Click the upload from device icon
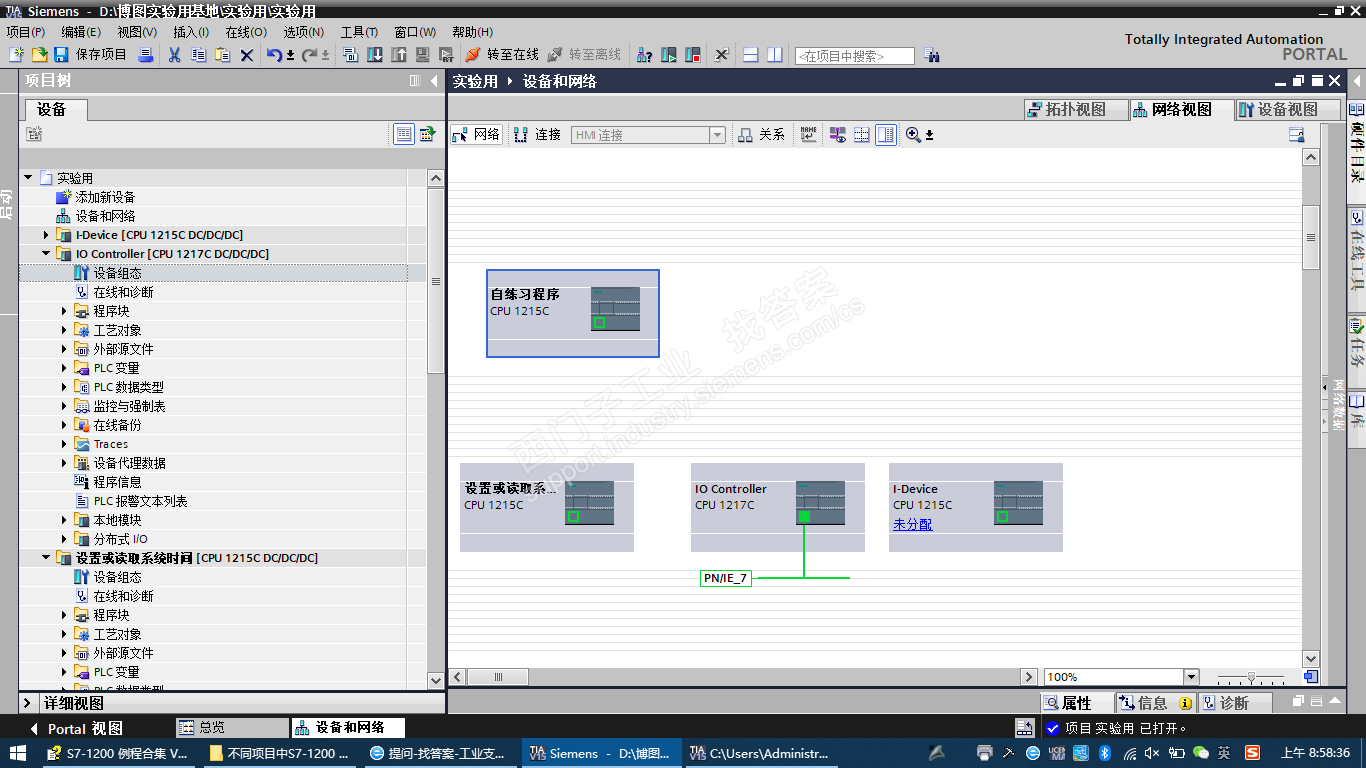The width and height of the screenshot is (1366, 768). 398,55
